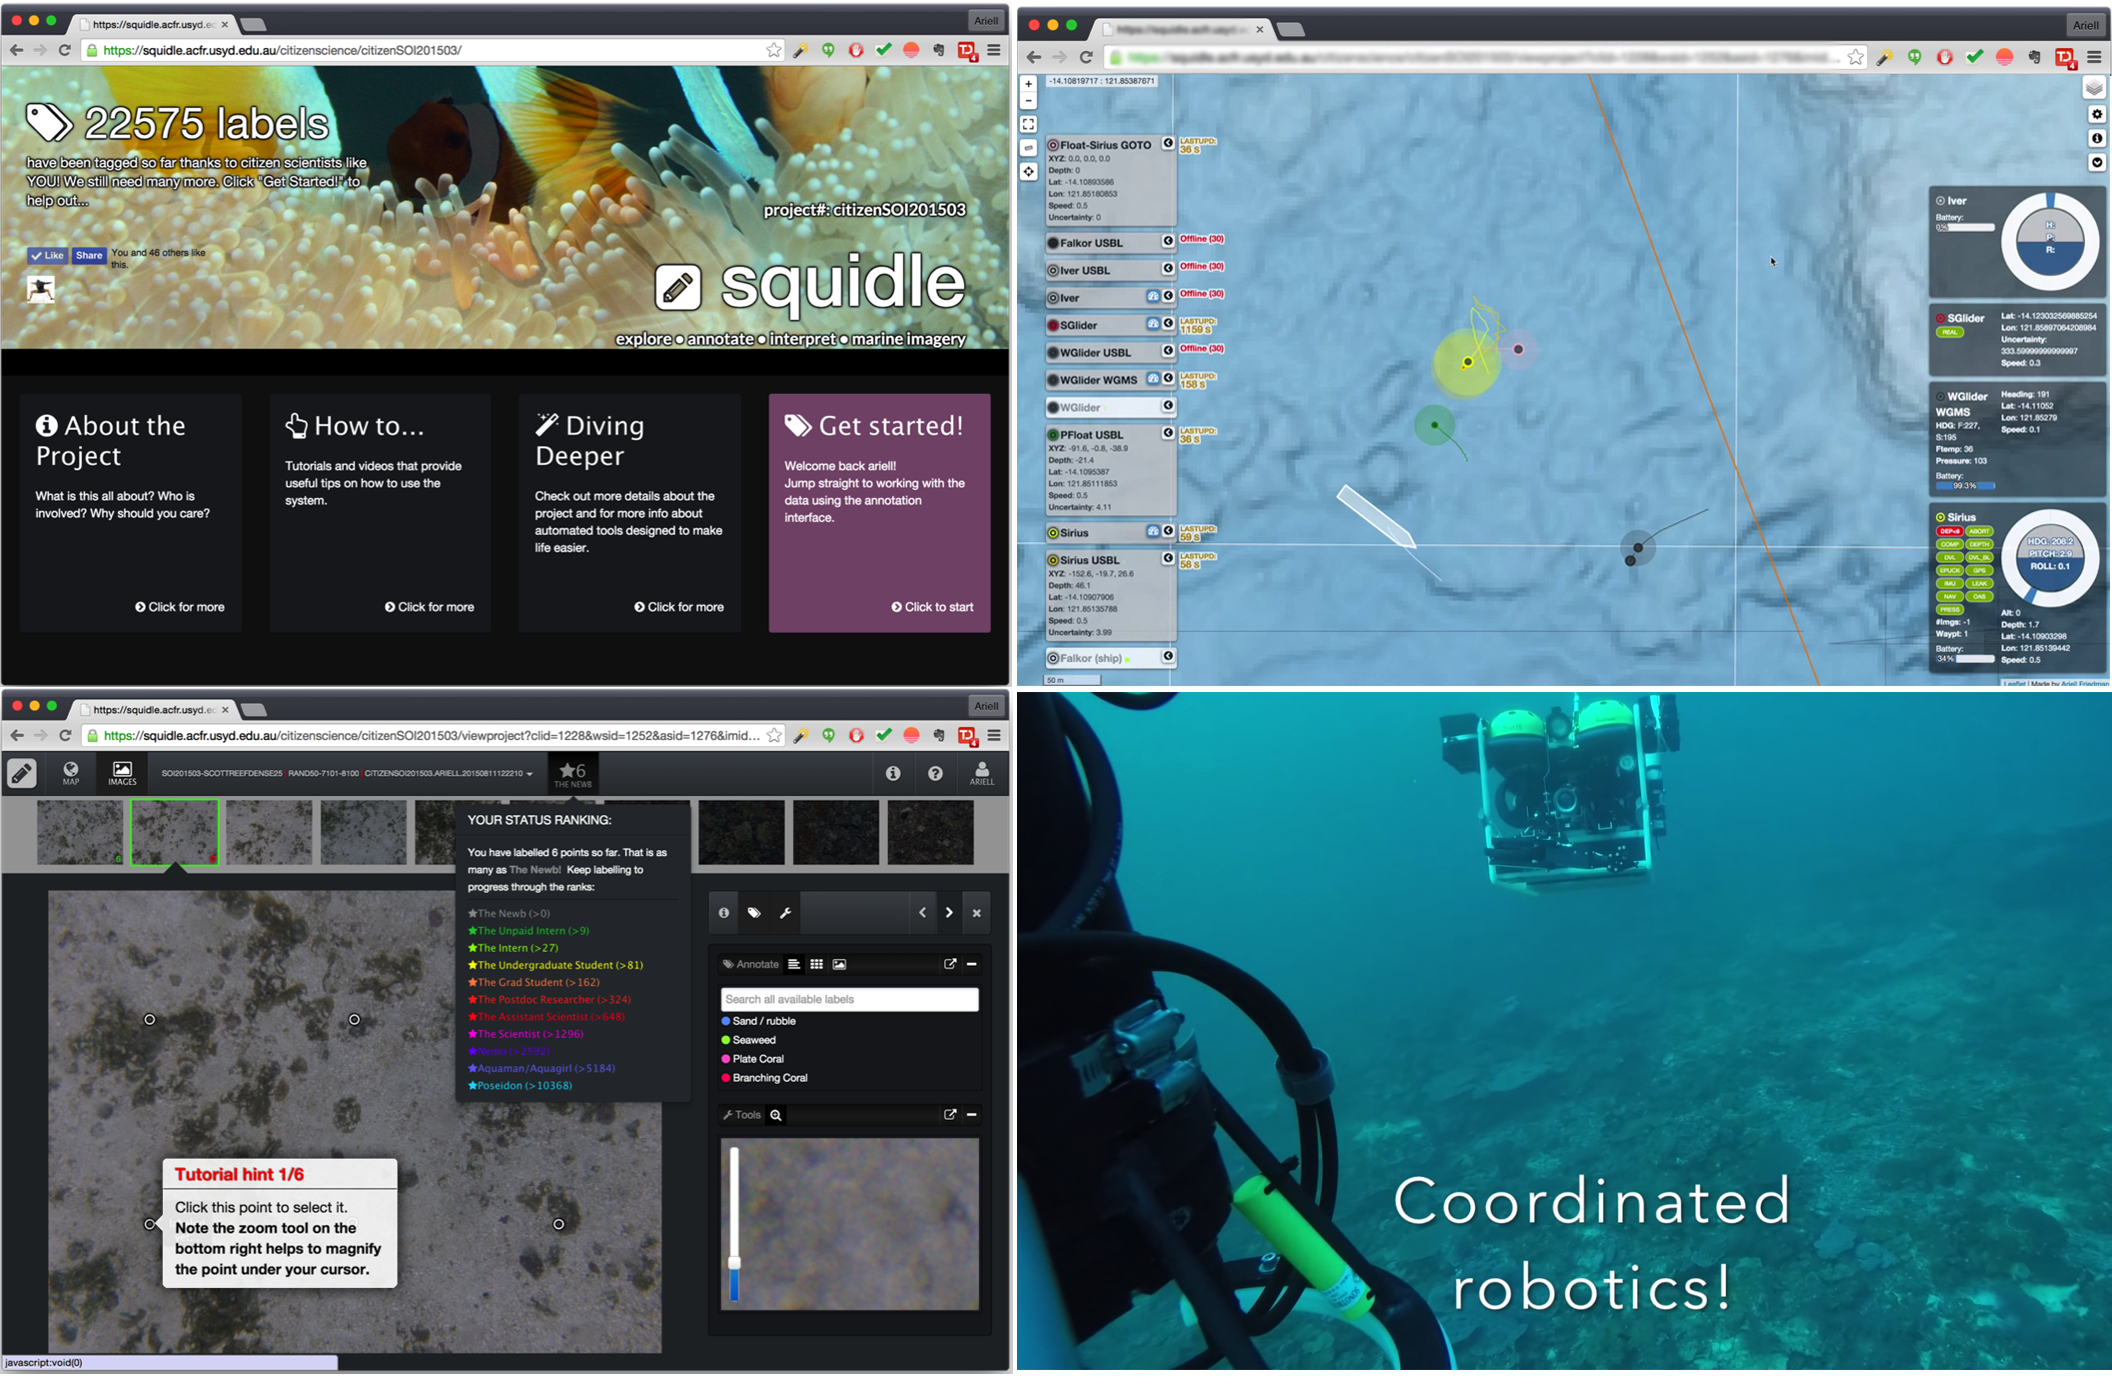This screenshot has width=2112, height=1388.
Task: Toggle the Falkor (ship) tracking circle
Action: coord(1053,658)
